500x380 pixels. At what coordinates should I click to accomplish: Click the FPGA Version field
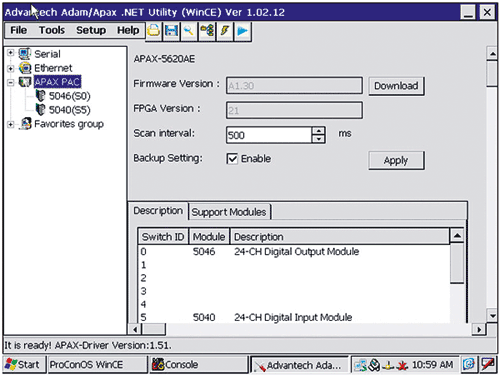(x=294, y=110)
